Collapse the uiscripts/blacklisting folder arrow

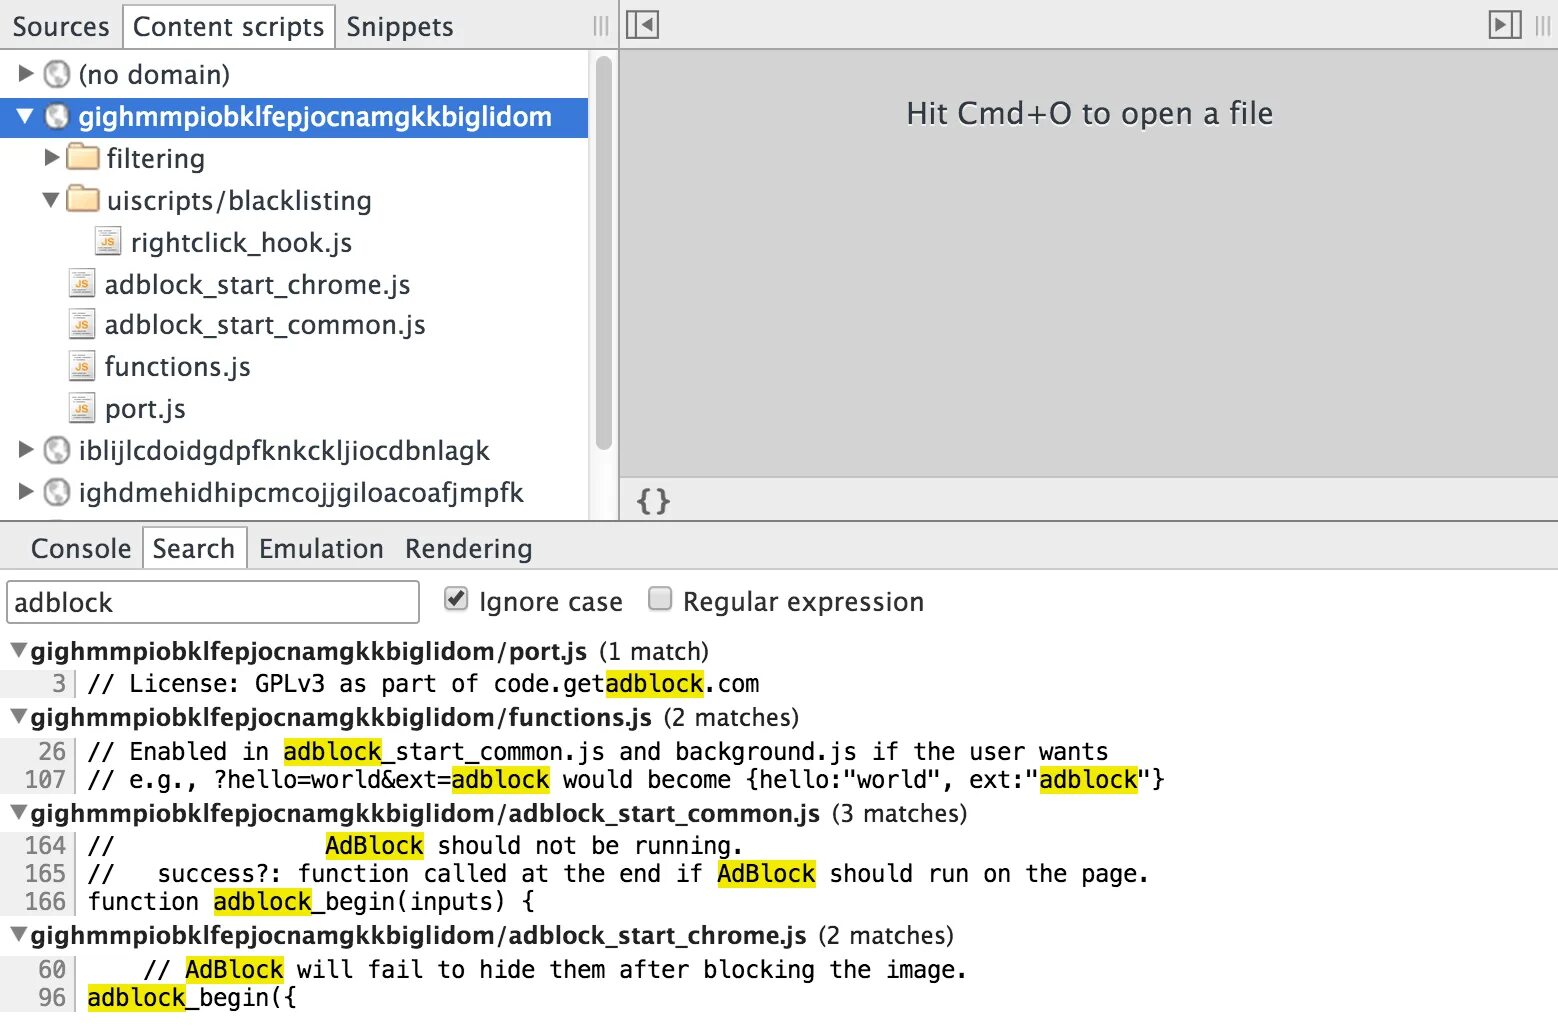(x=51, y=200)
